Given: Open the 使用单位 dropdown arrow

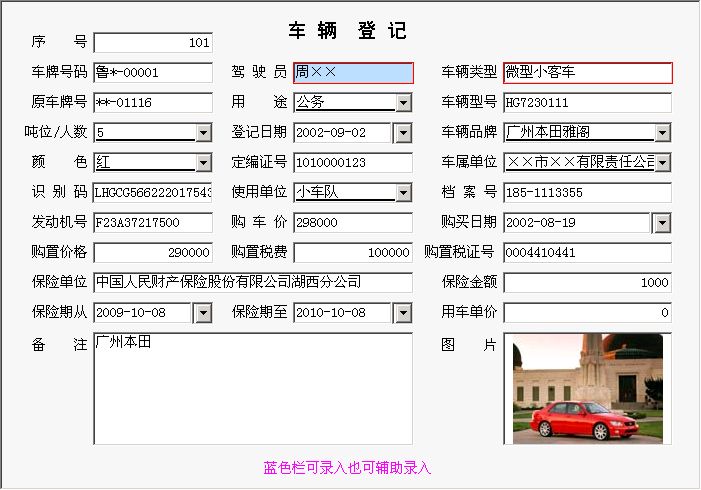Looking at the screenshot, I should pos(403,193).
